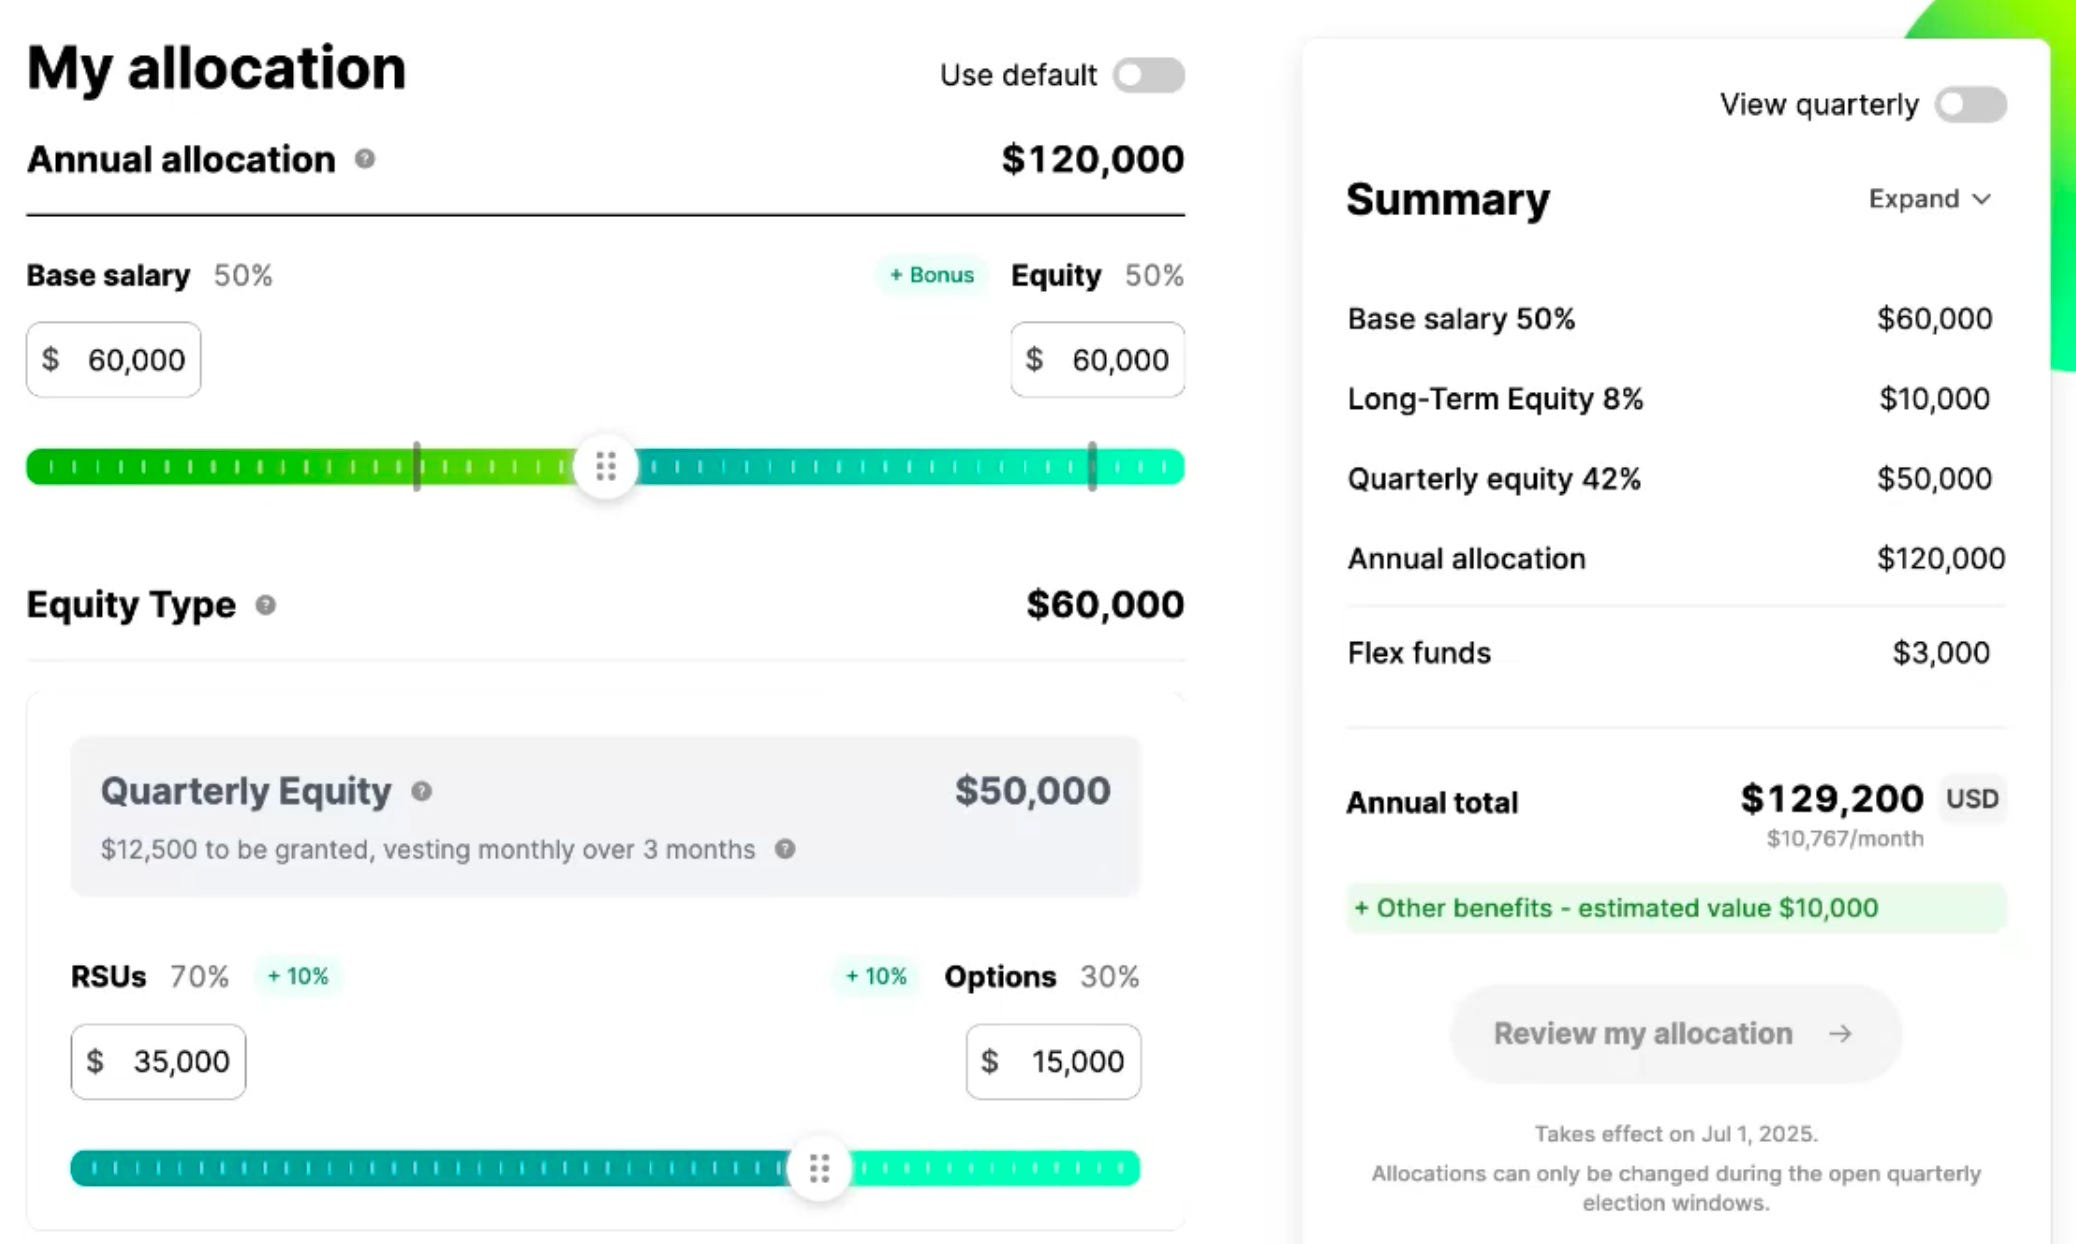Click the Flex funds row label
This screenshot has height=1244, width=2076.
[1419, 653]
